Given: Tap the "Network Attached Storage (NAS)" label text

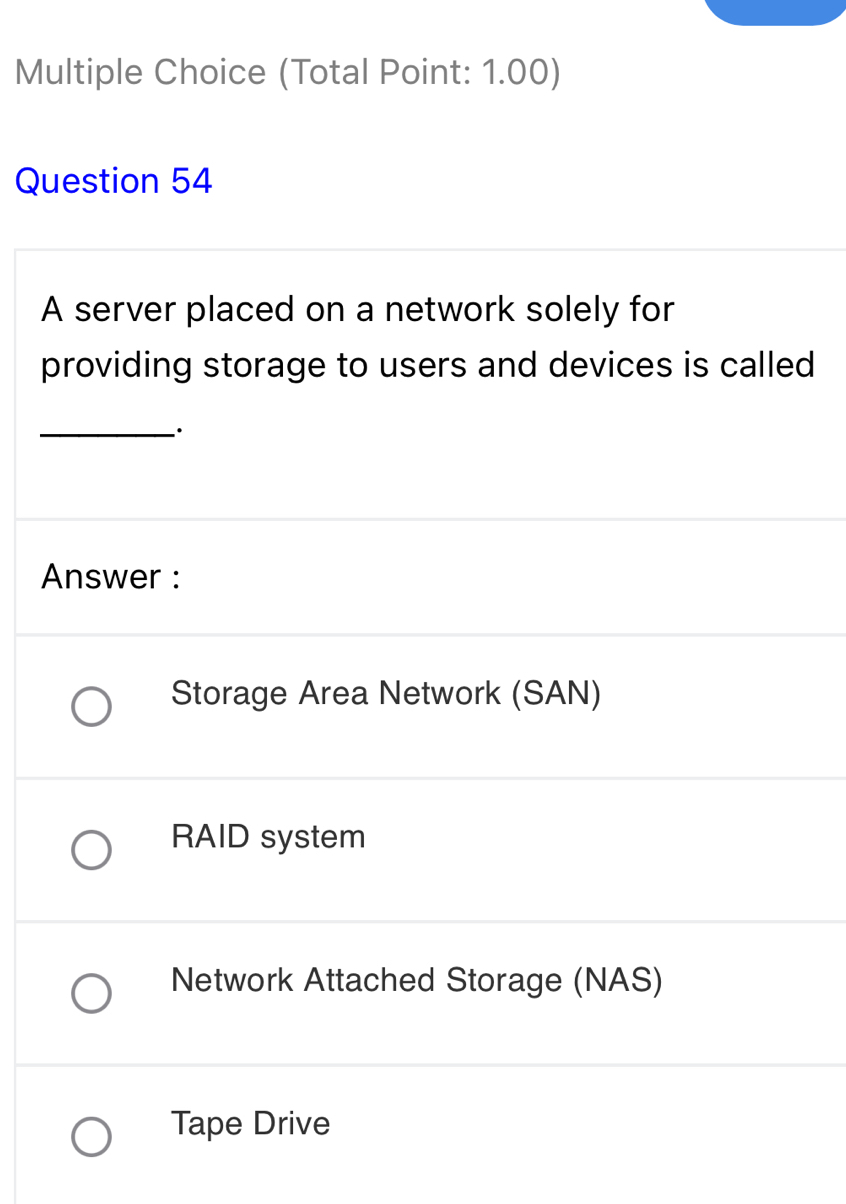Looking at the screenshot, I should coord(416,980).
